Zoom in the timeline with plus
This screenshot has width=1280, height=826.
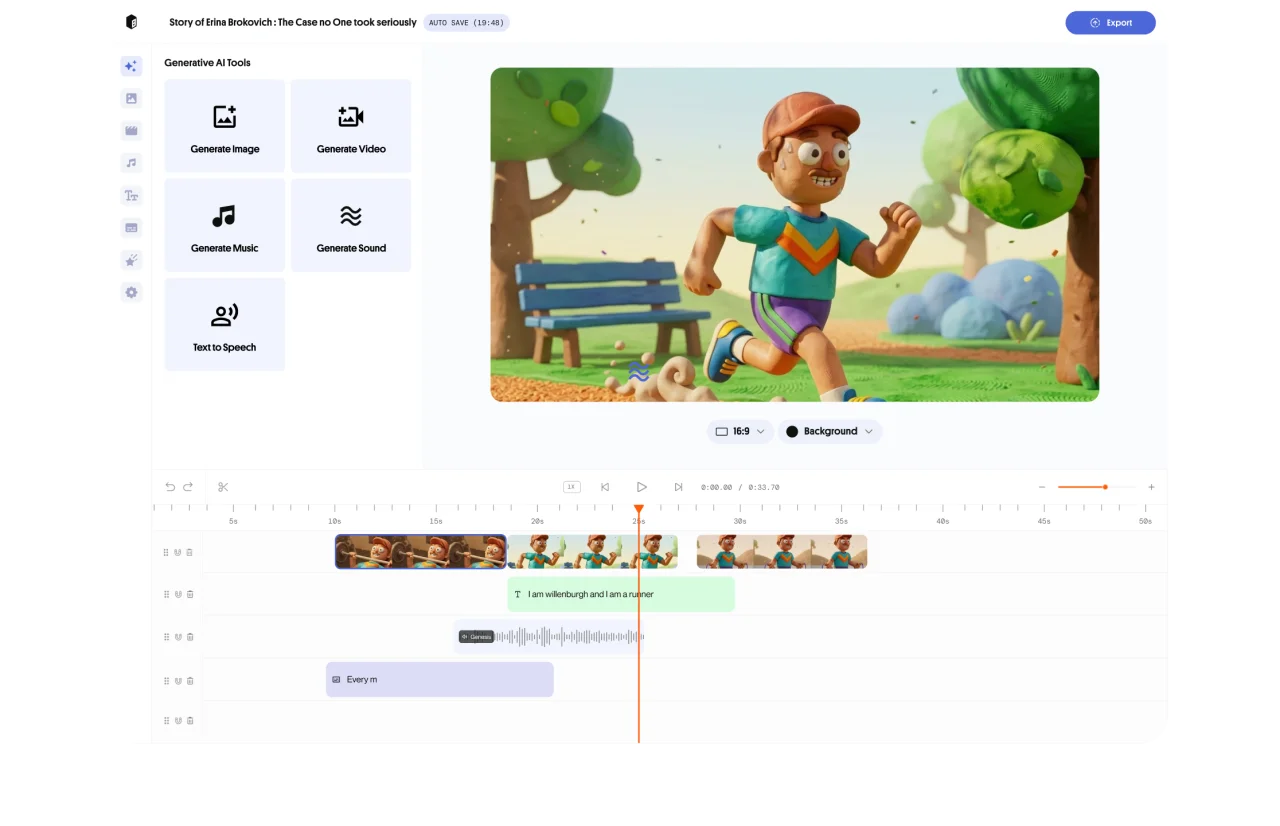1151,487
